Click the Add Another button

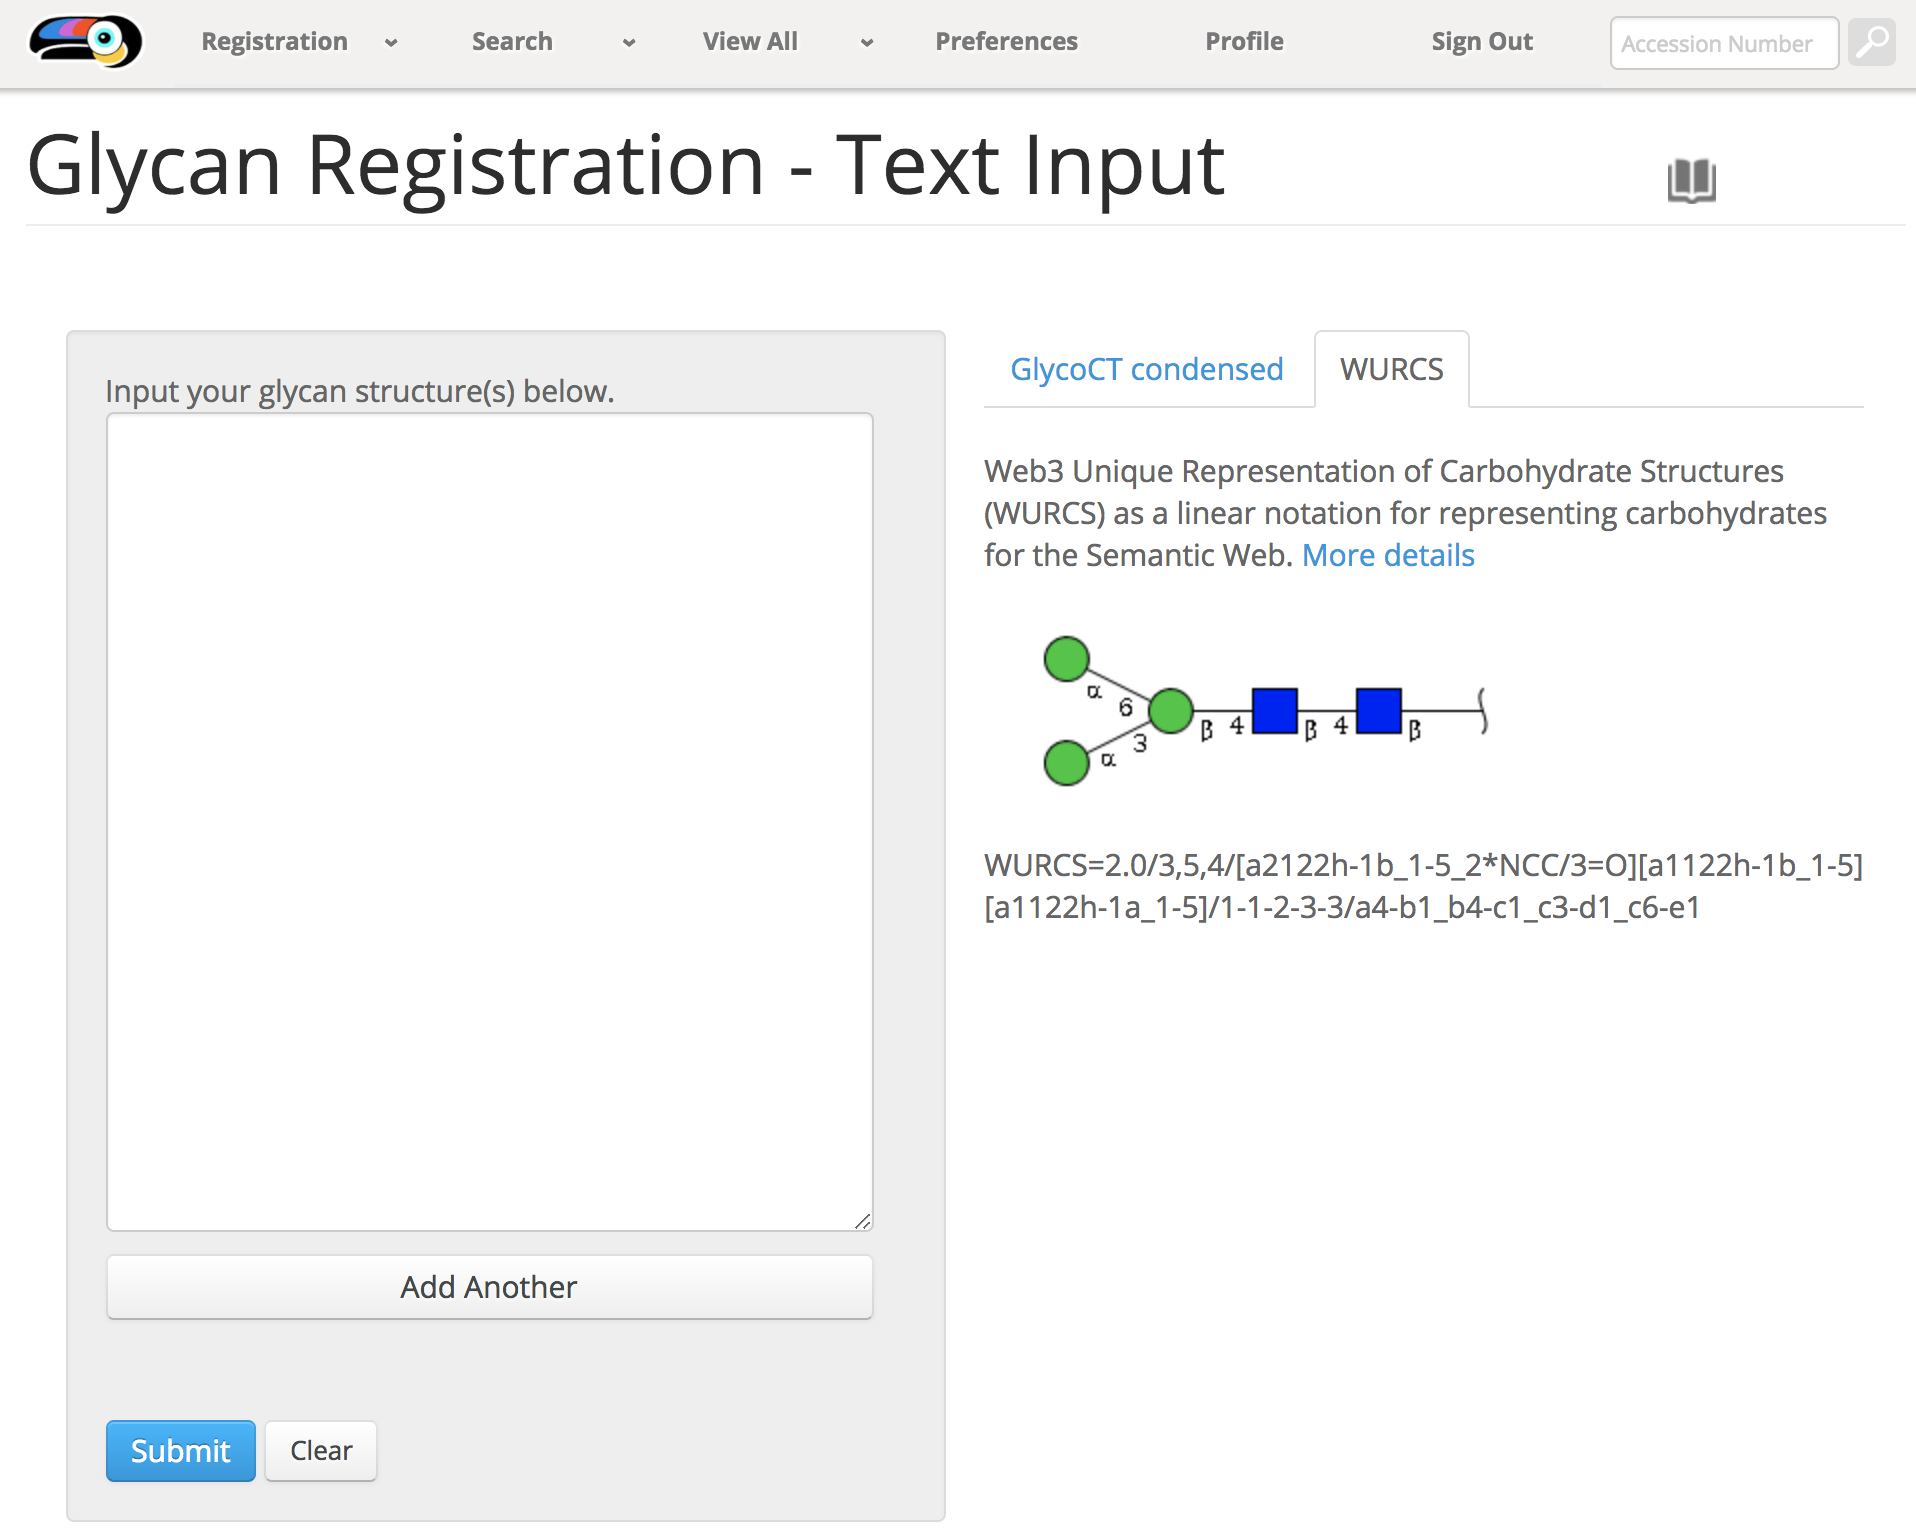pos(490,1287)
